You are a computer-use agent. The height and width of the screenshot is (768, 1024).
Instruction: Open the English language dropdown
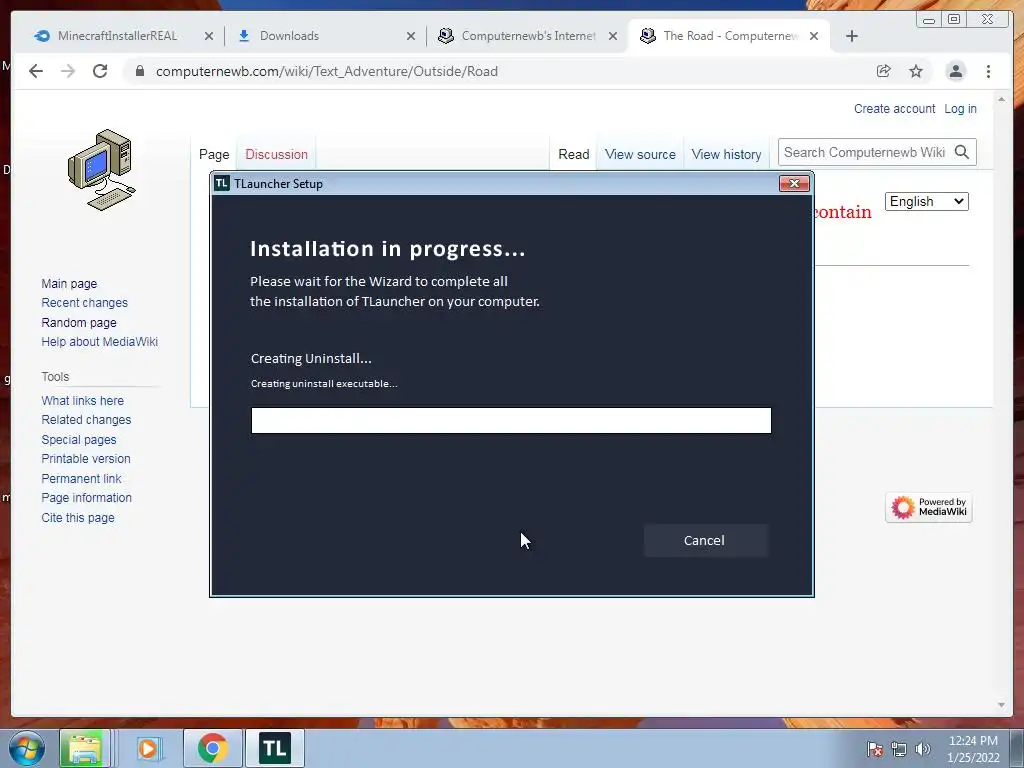click(927, 201)
